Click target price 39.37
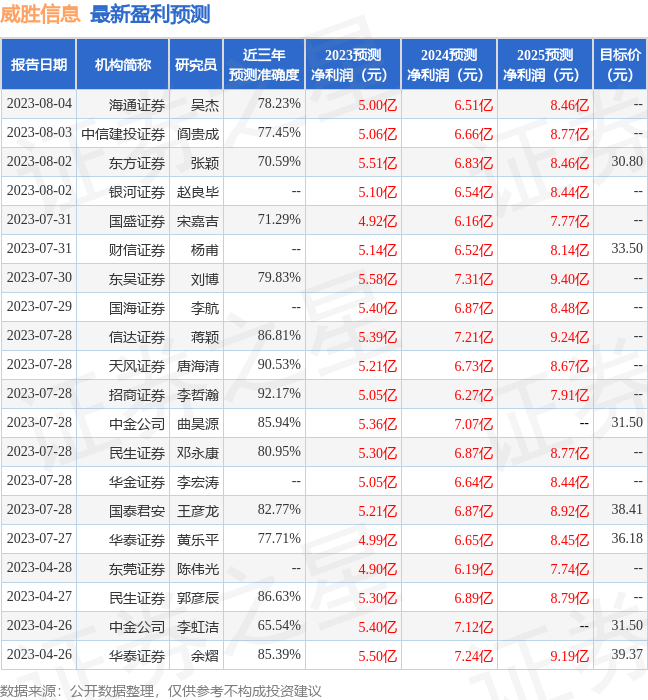Viewport: 648px width, 700px height. 627,655
